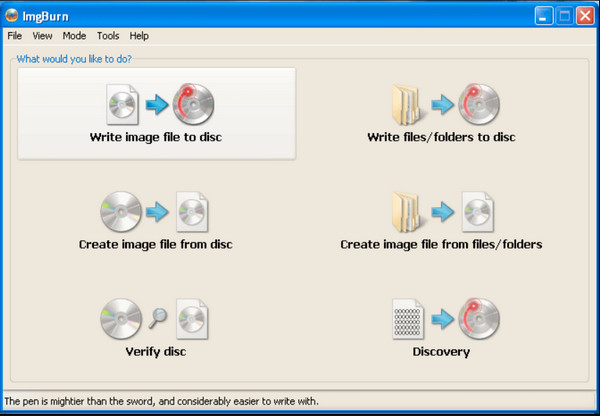Click the blue arrow above Write files/folders to disc

(x=443, y=104)
